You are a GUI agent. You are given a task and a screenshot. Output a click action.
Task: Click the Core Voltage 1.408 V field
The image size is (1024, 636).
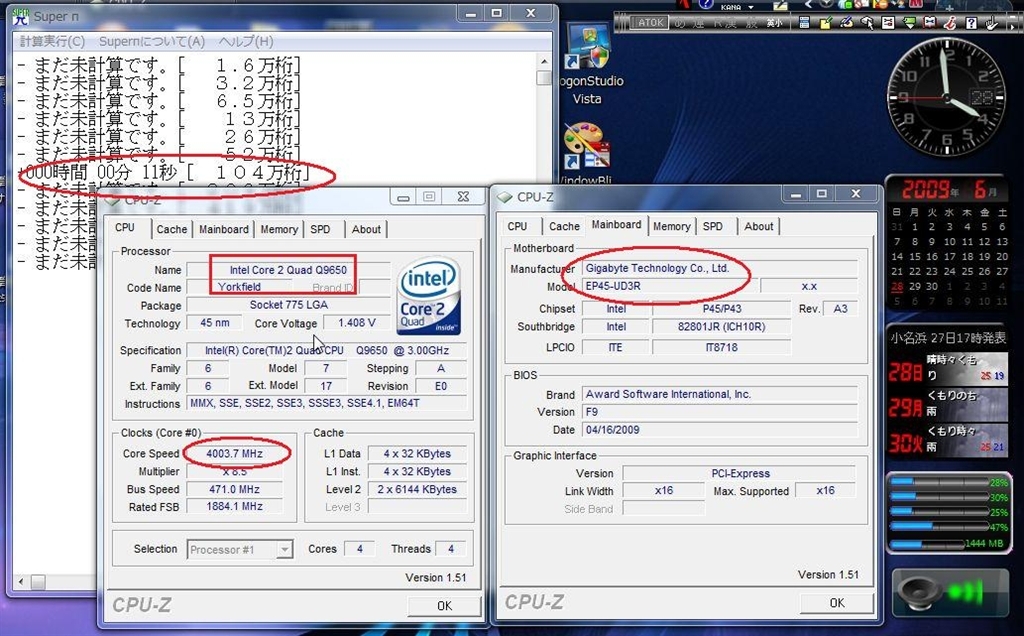click(x=357, y=323)
